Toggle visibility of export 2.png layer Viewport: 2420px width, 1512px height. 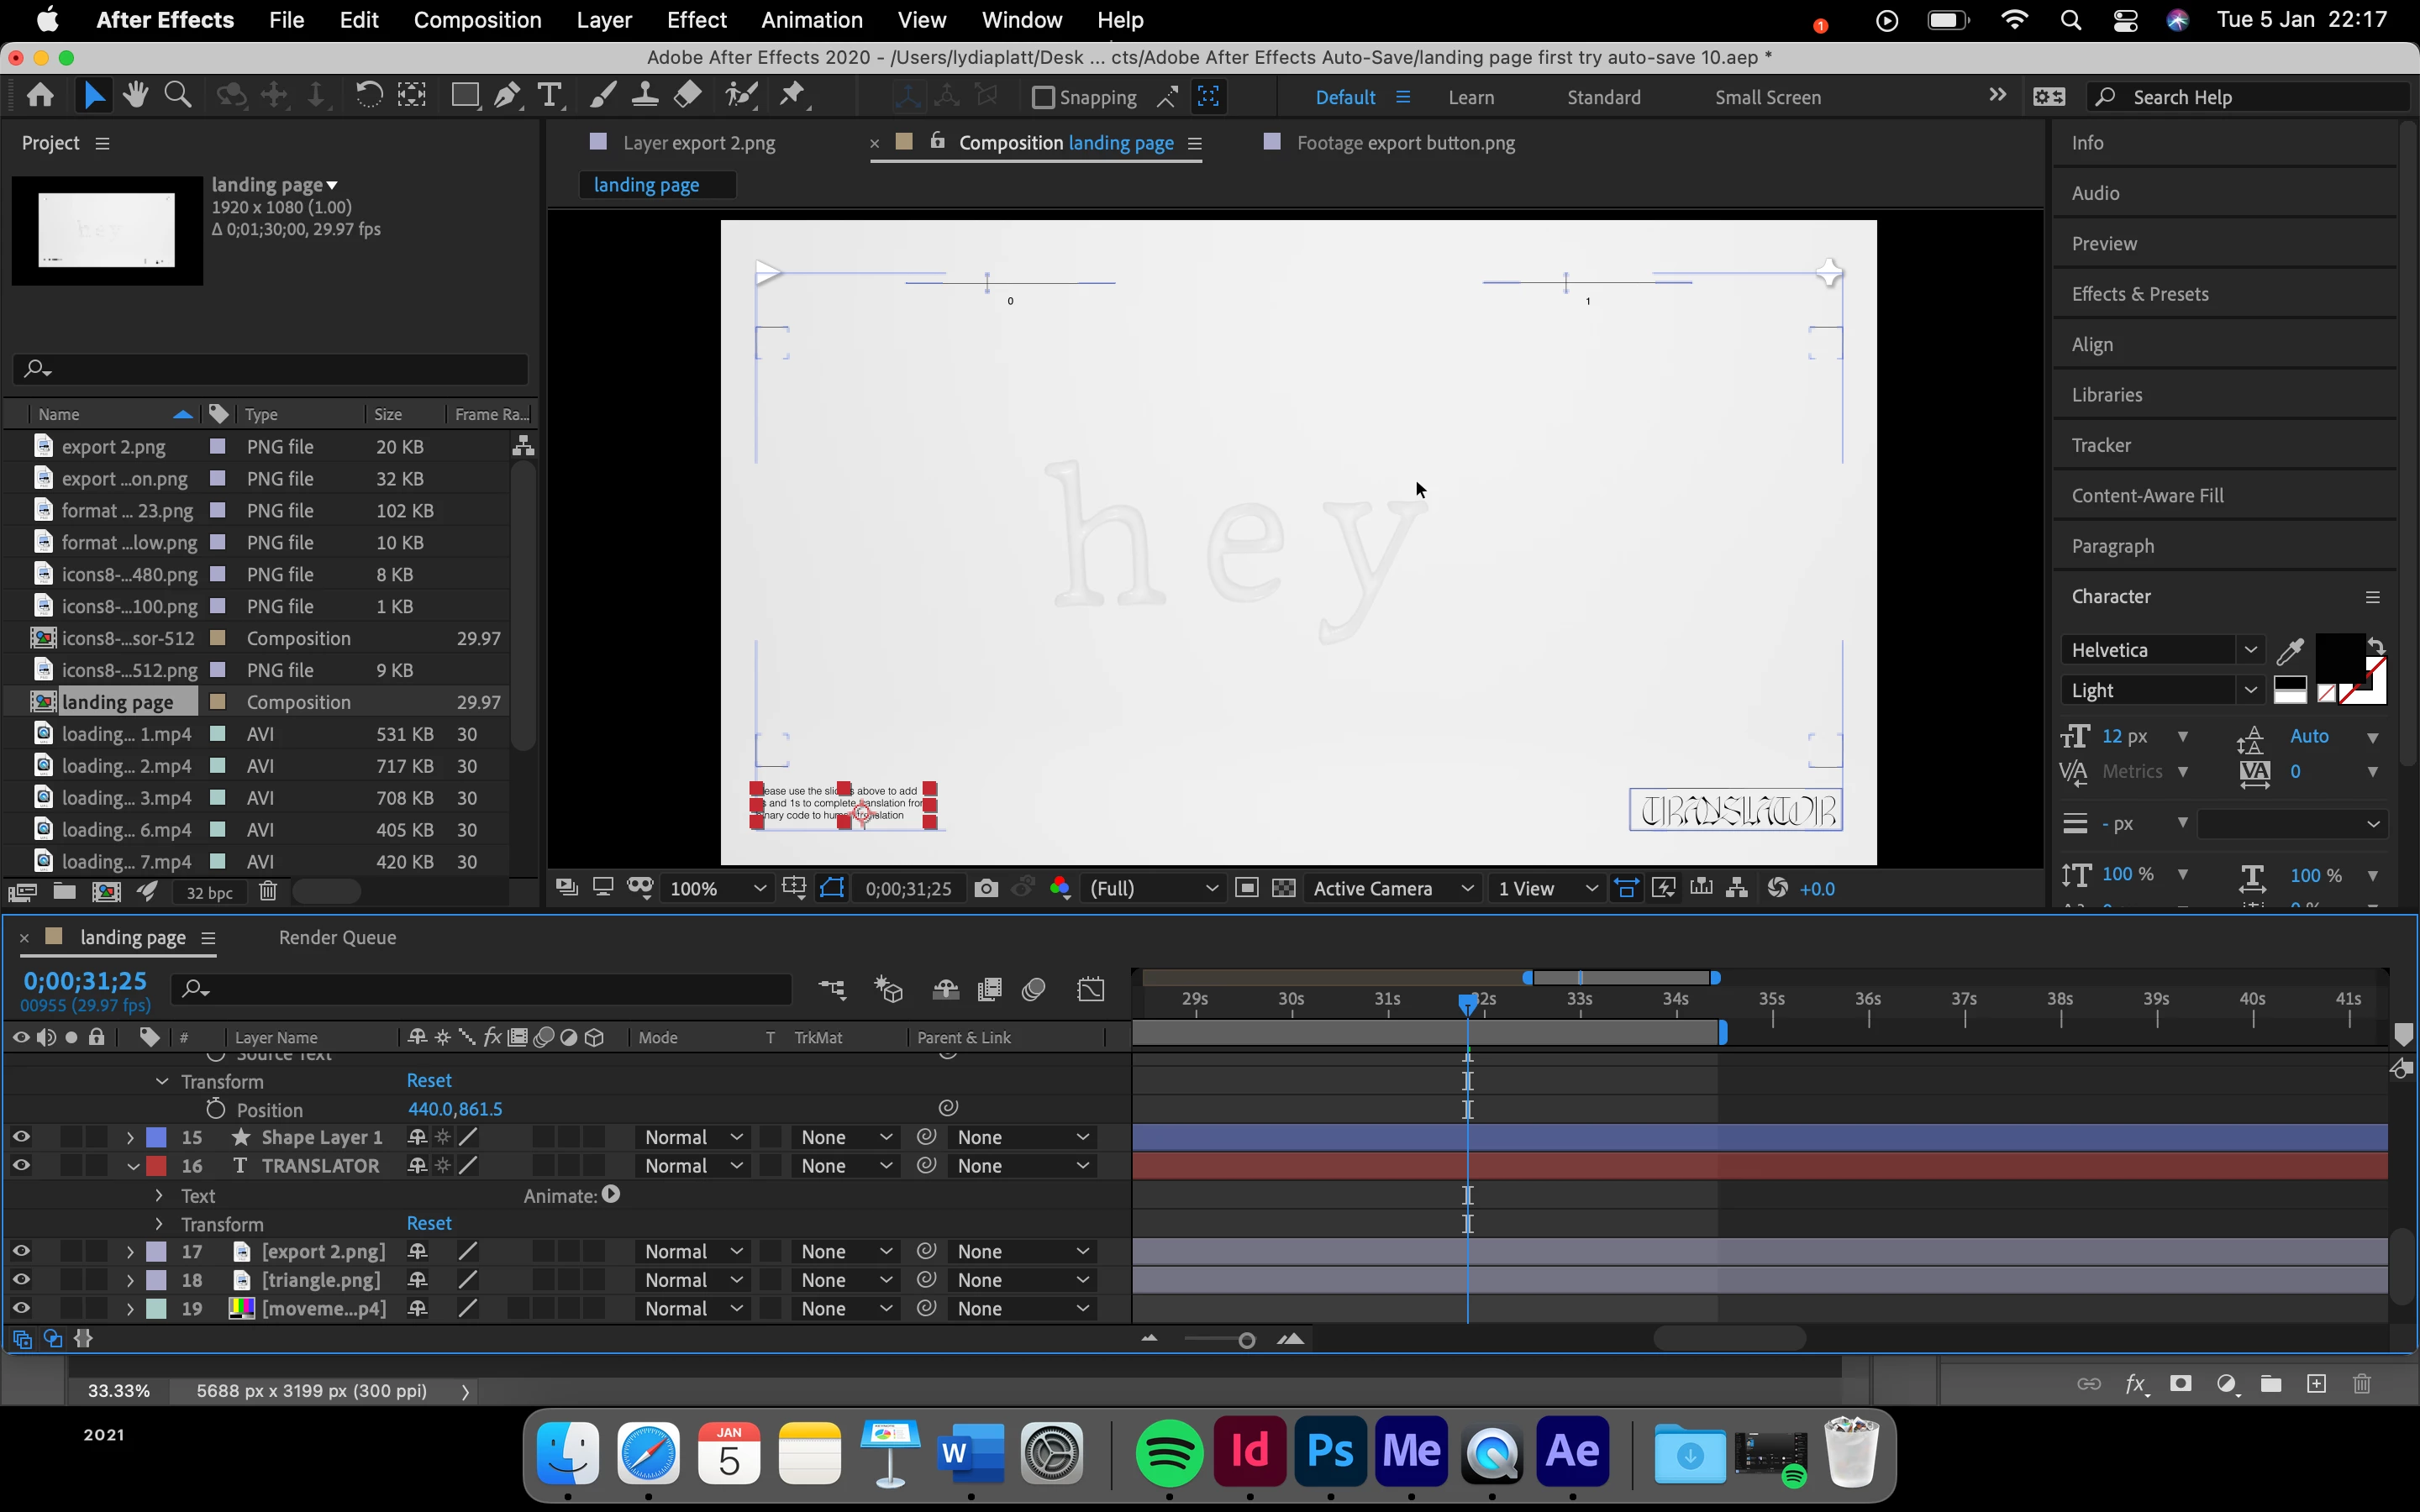(x=21, y=1251)
